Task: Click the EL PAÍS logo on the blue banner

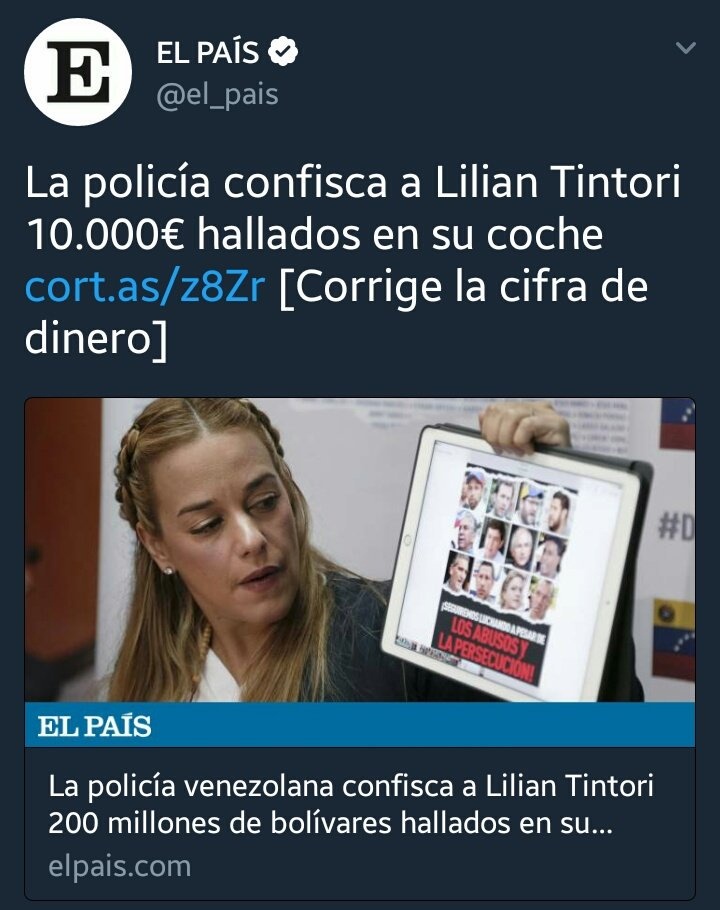Action: (x=95, y=725)
